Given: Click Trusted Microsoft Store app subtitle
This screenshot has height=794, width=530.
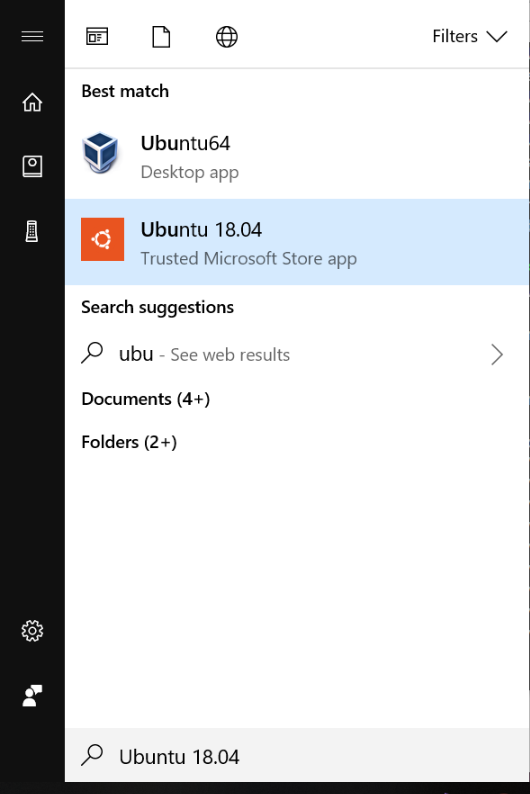Looking at the screenshot, I should click(249, 259).
